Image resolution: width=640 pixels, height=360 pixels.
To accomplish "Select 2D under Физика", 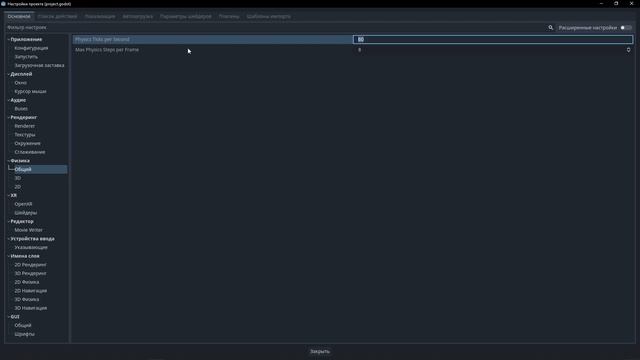I will (x=18, y=187).
